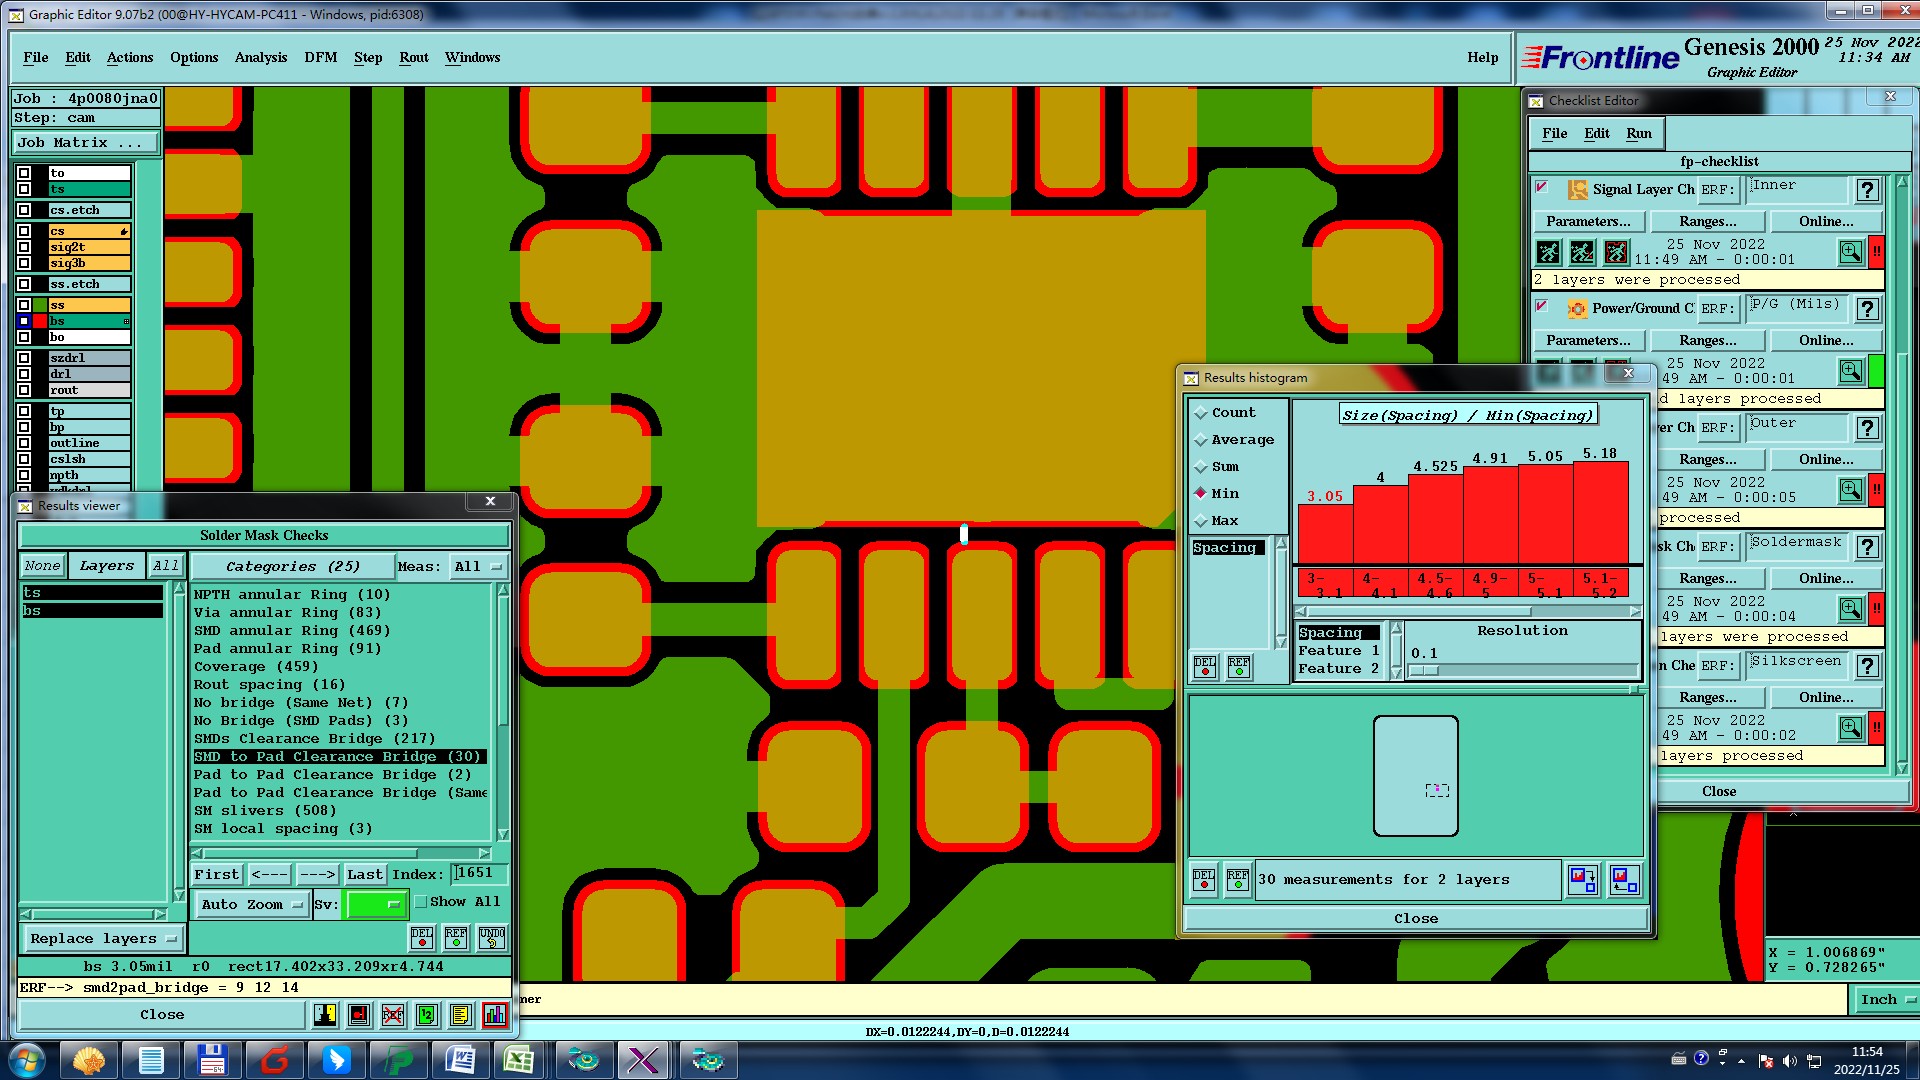The image size is (1920, 1080).
Task: Open the Meas: All dropdown
Action: click(x=476, y=567)
